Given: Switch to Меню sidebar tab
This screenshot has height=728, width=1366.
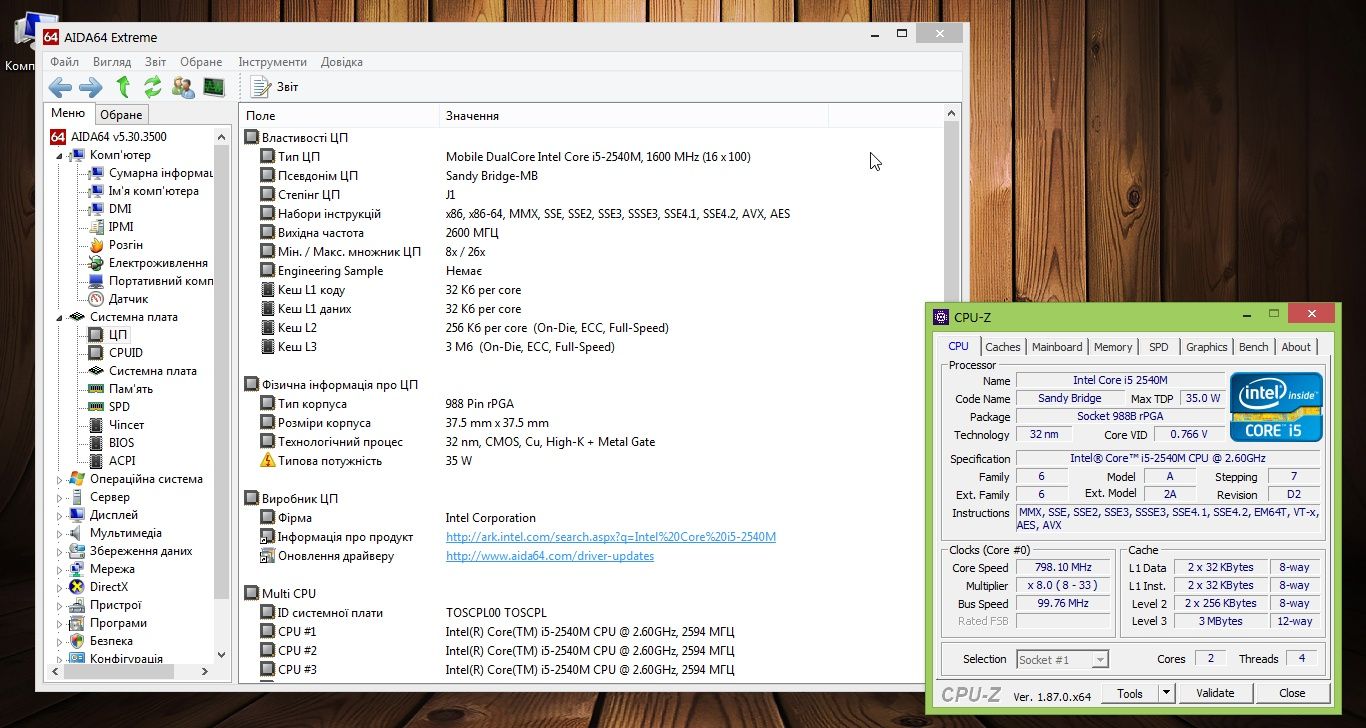Looking at the screenshot, I should pos(69,114).
